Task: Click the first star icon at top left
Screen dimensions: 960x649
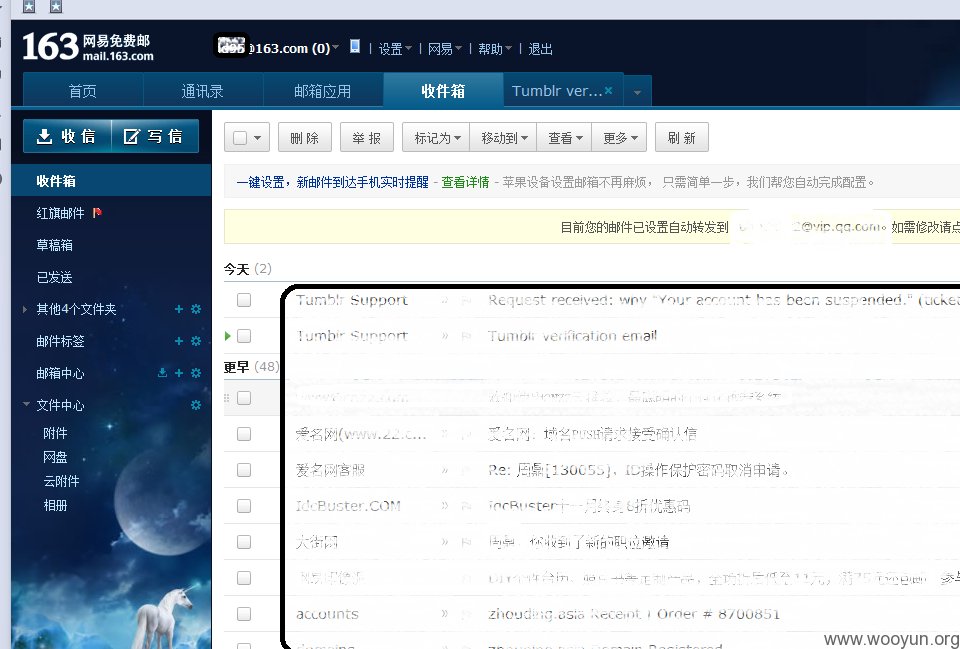Action: tap(29, 7)
